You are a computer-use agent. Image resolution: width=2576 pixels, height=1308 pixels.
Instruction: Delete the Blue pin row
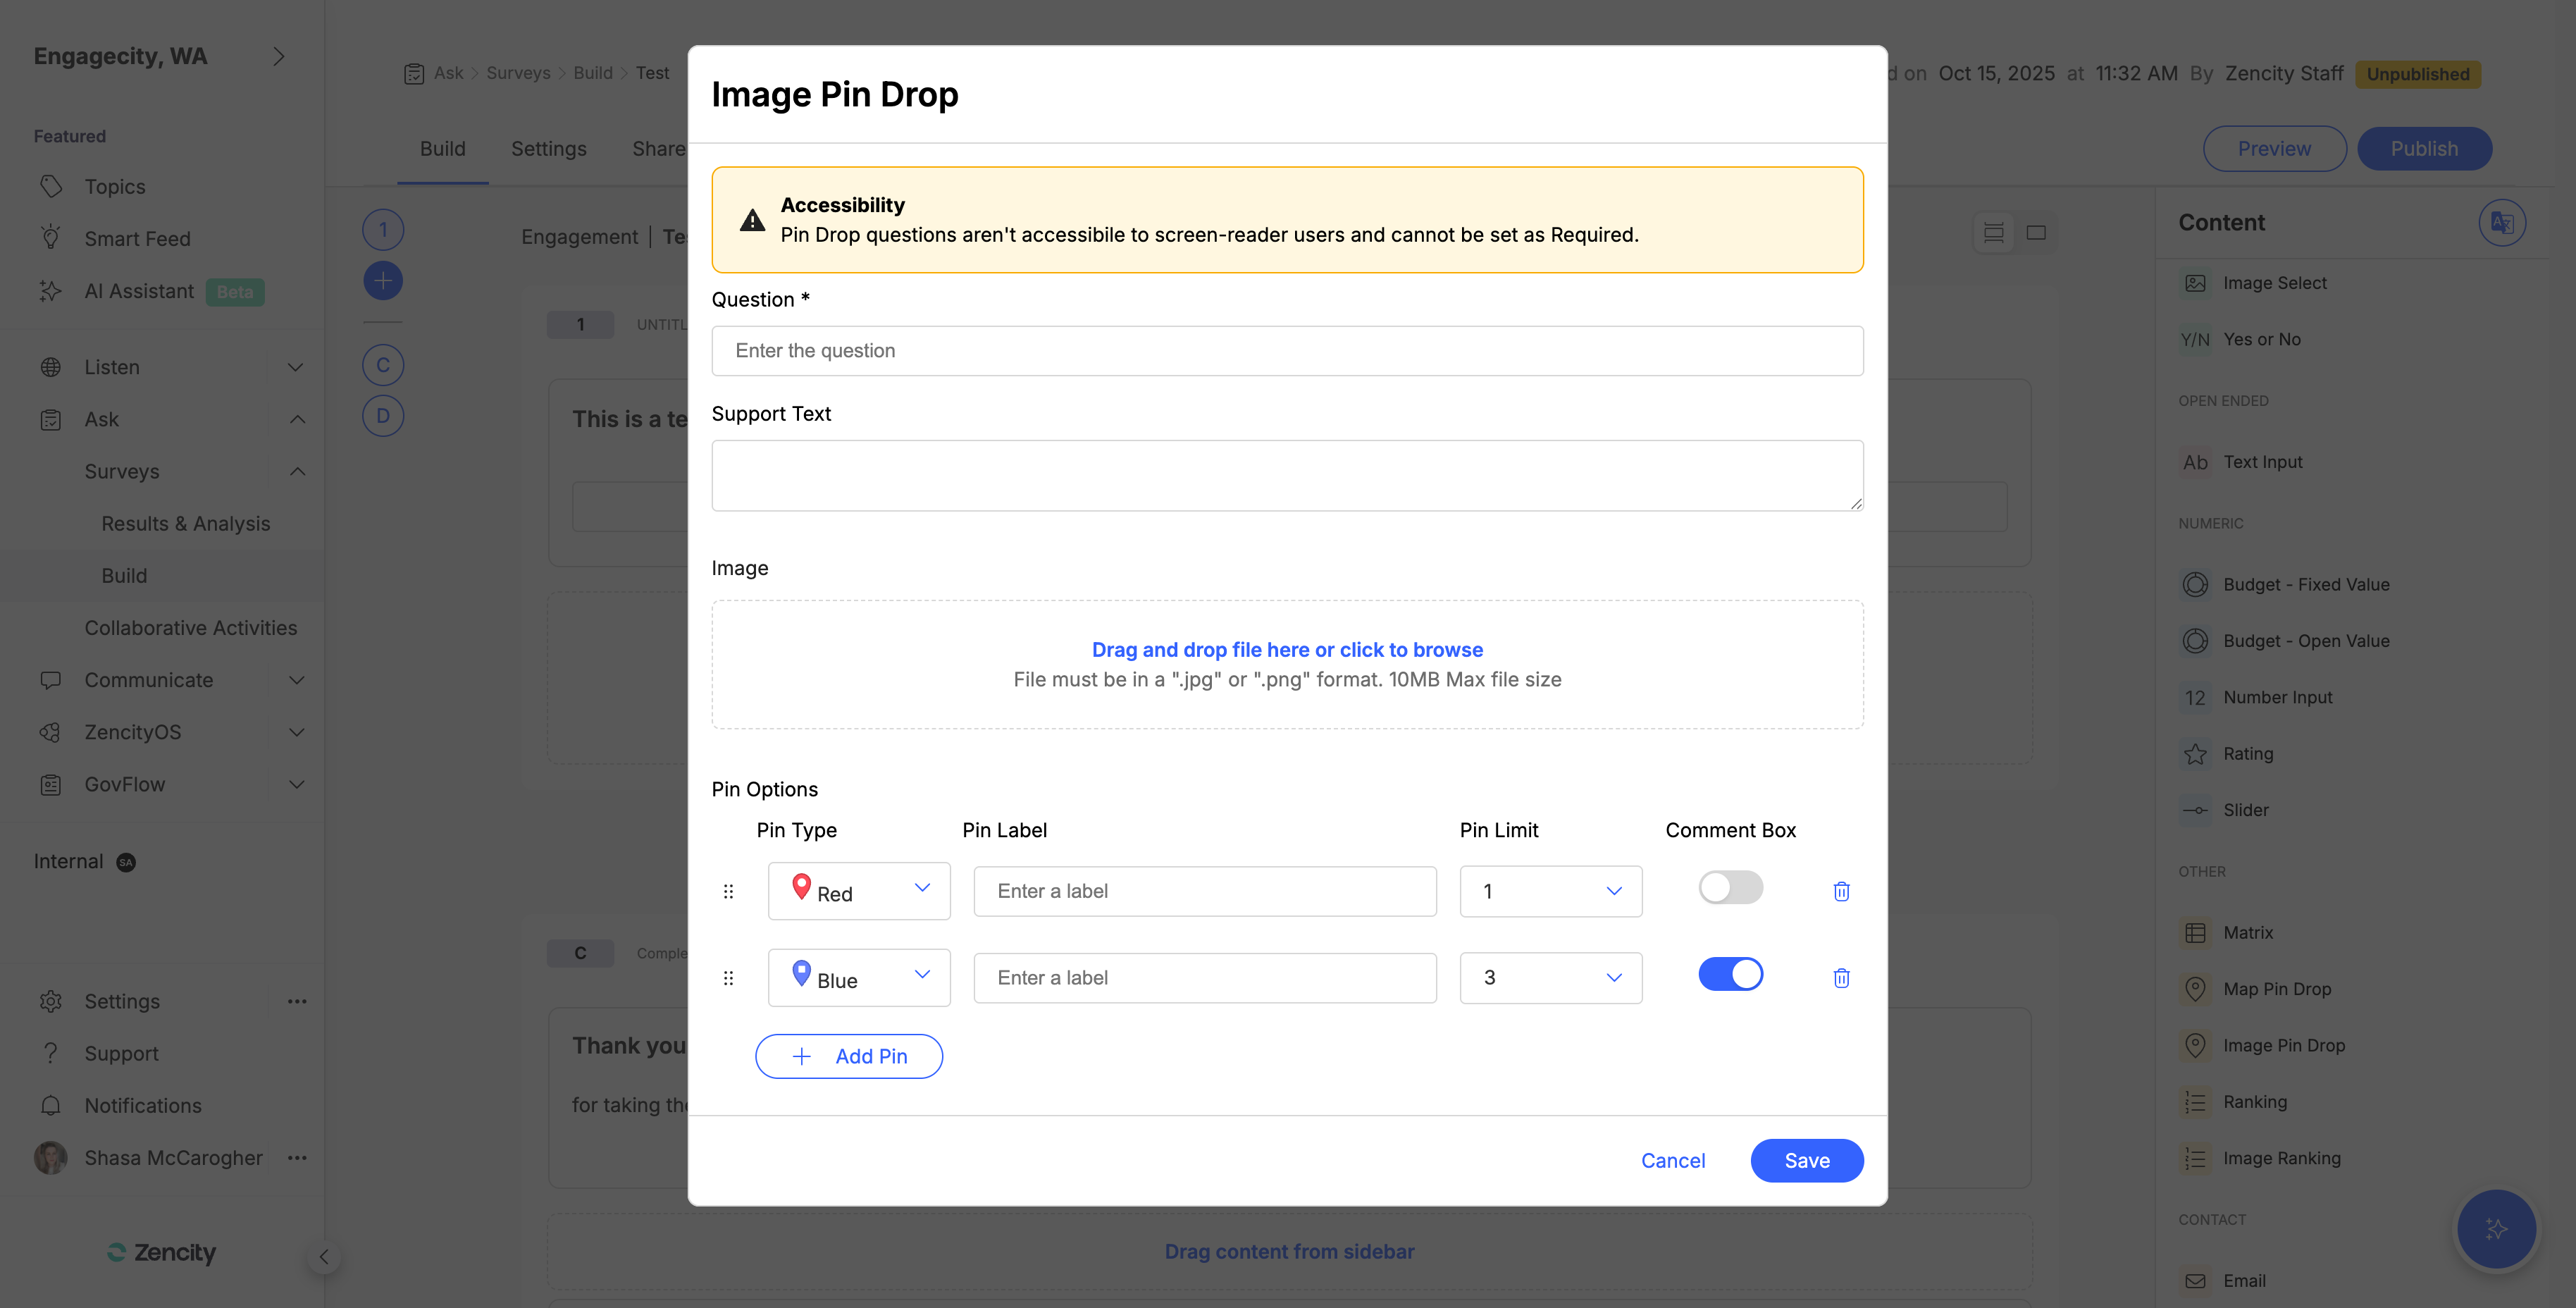pyautogui.click(x=1841, y=978)
